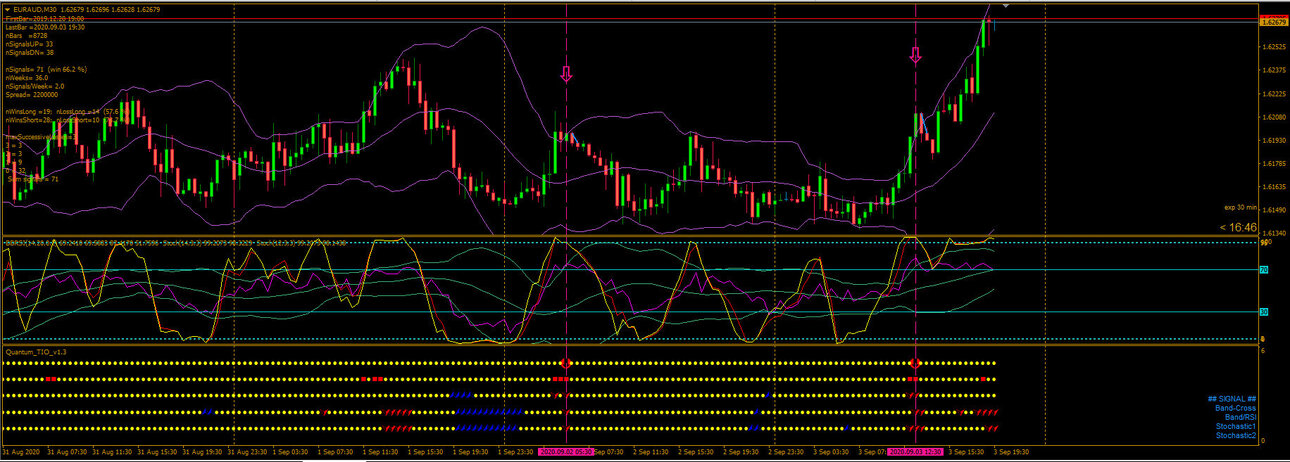Click the 1.61930 price axis label
Screen dimensions: 1290x462
(x=1273, y=141)
